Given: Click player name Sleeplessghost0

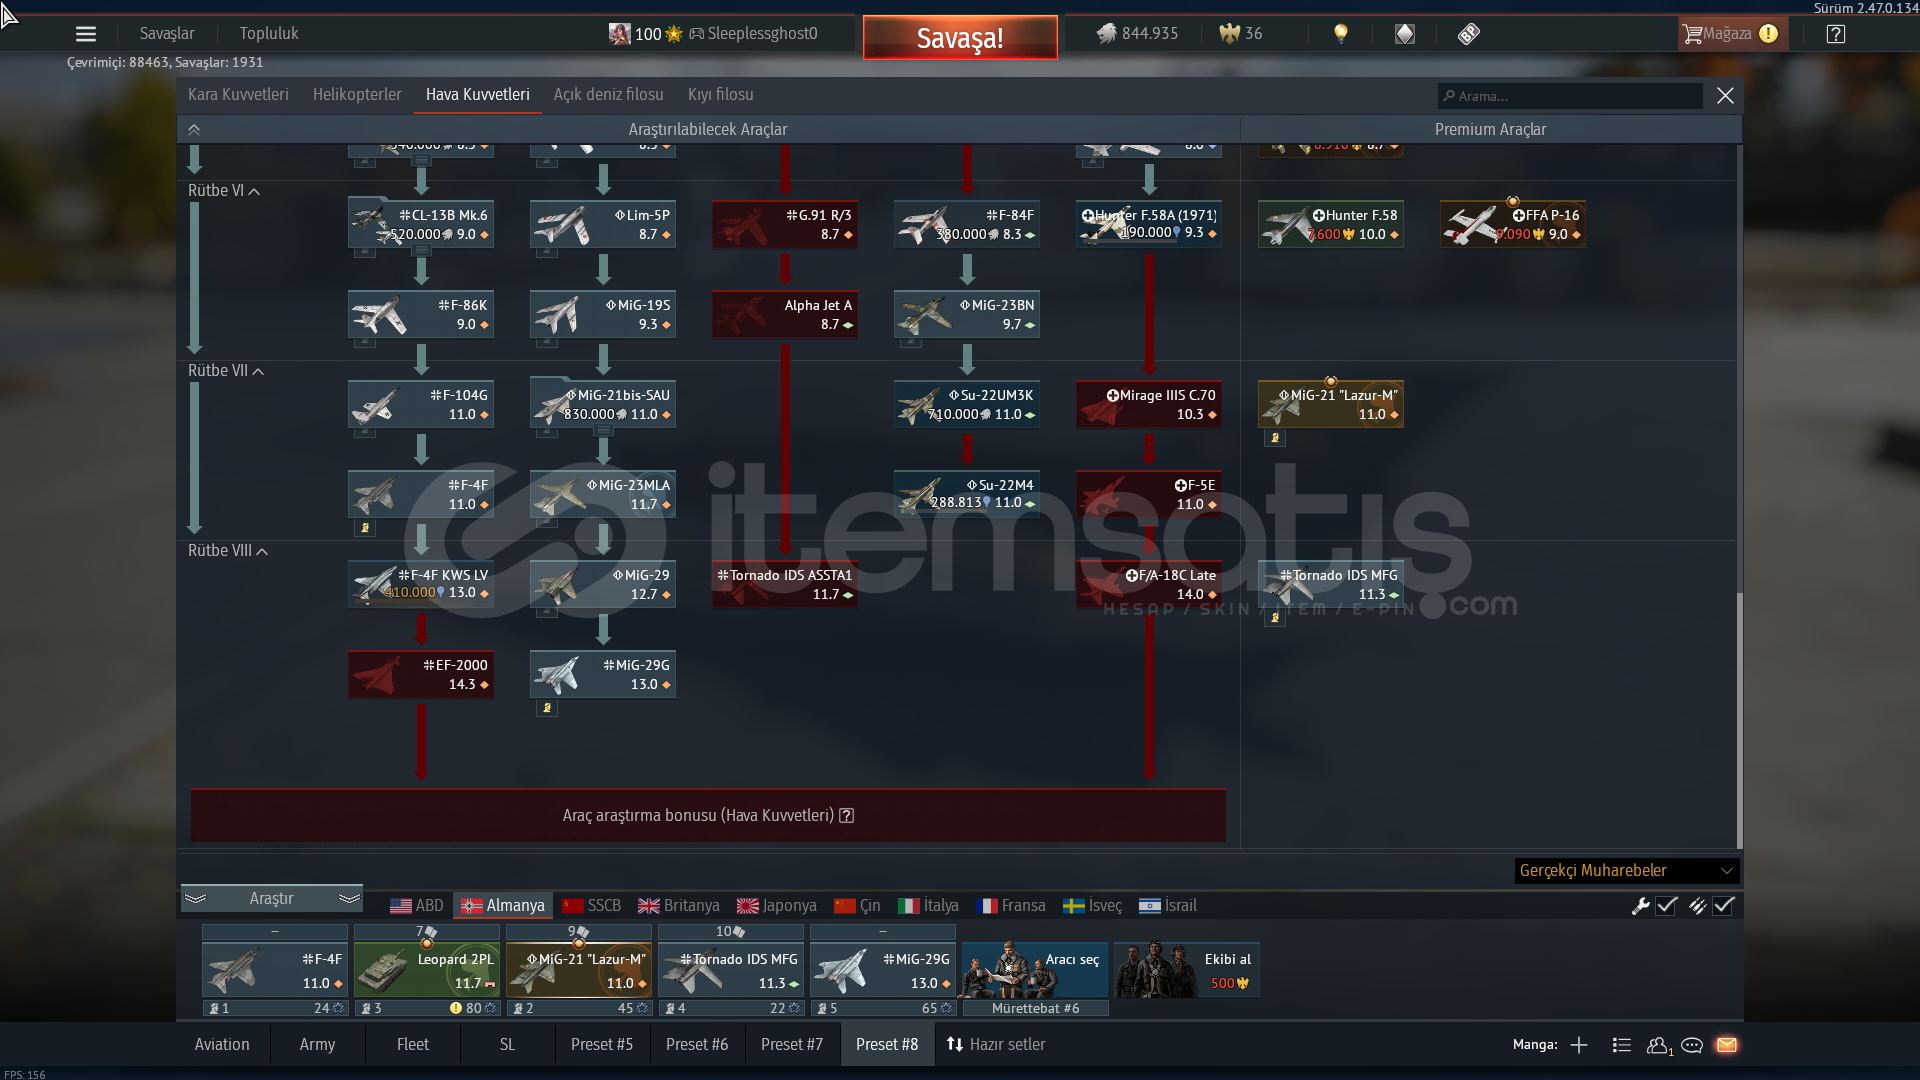Looking at the screenshot, I should (762, 34).
